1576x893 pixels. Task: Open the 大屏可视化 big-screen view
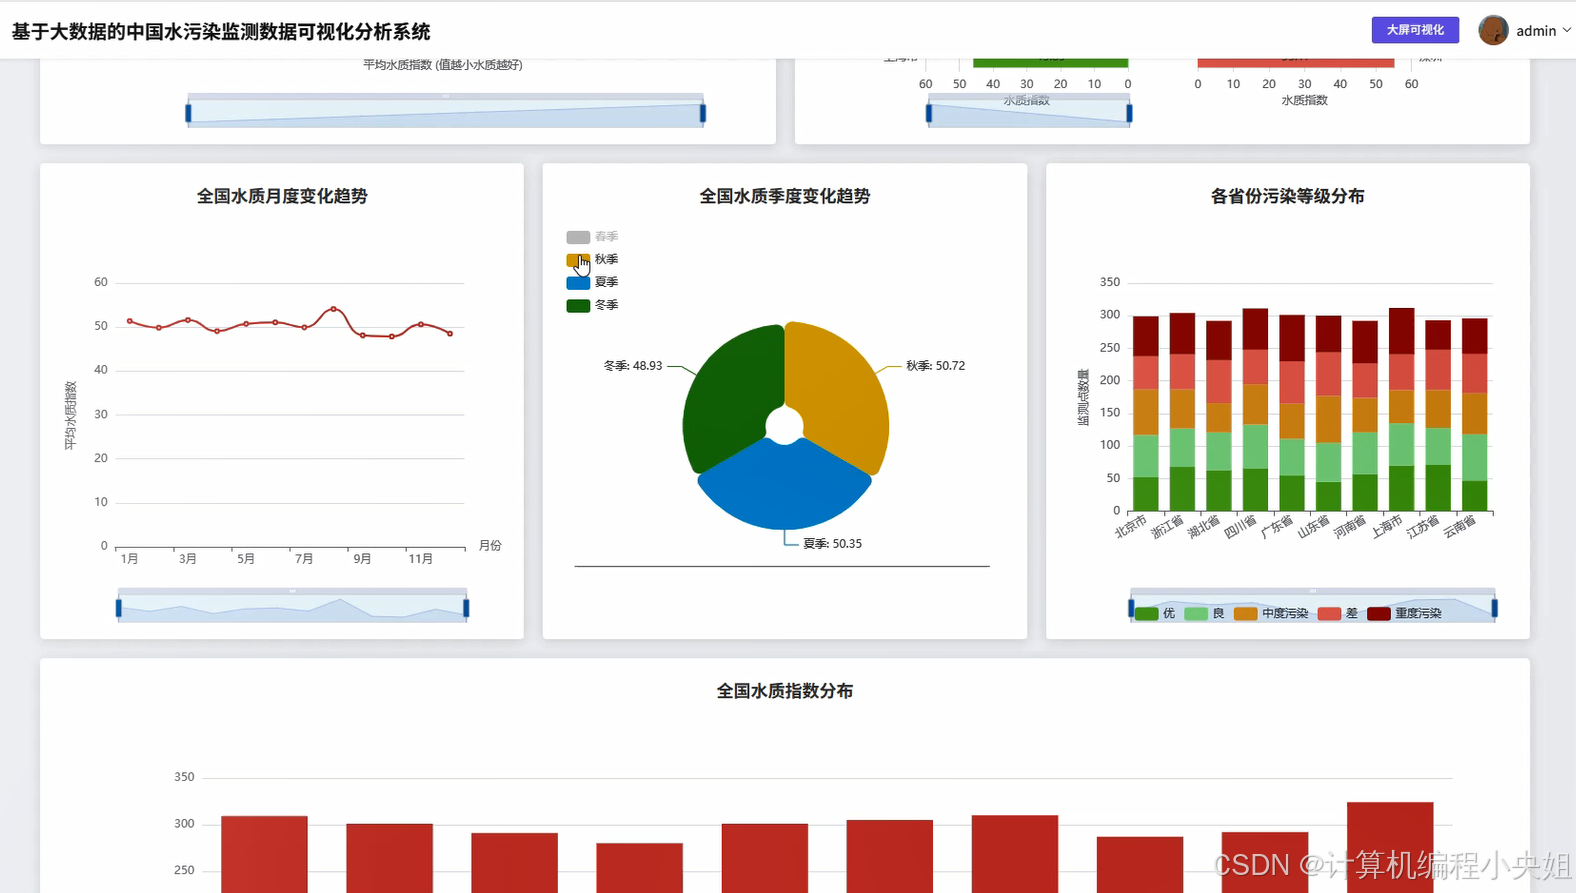coord(1415,30)
